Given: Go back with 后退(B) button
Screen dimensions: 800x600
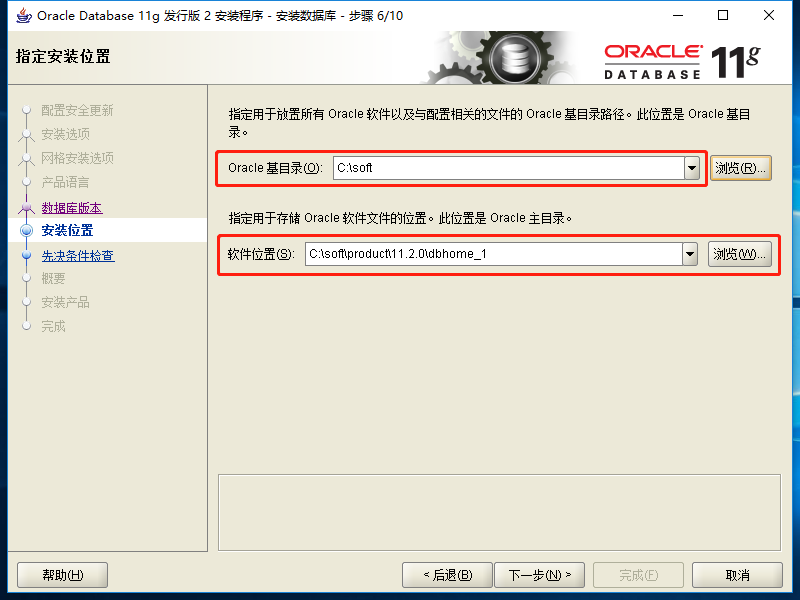Looking at the screenshot, I should point(447,576).
